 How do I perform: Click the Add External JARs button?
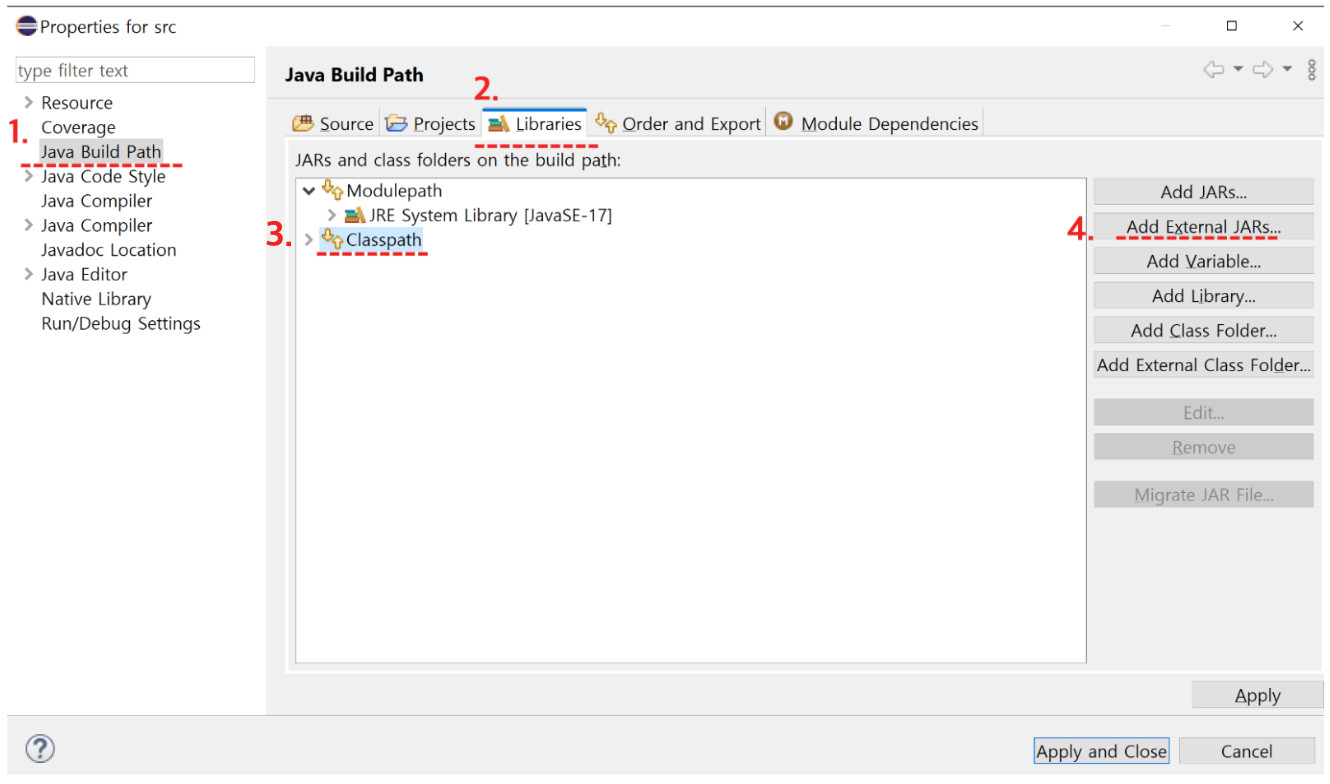click(x=1203, y=226)
